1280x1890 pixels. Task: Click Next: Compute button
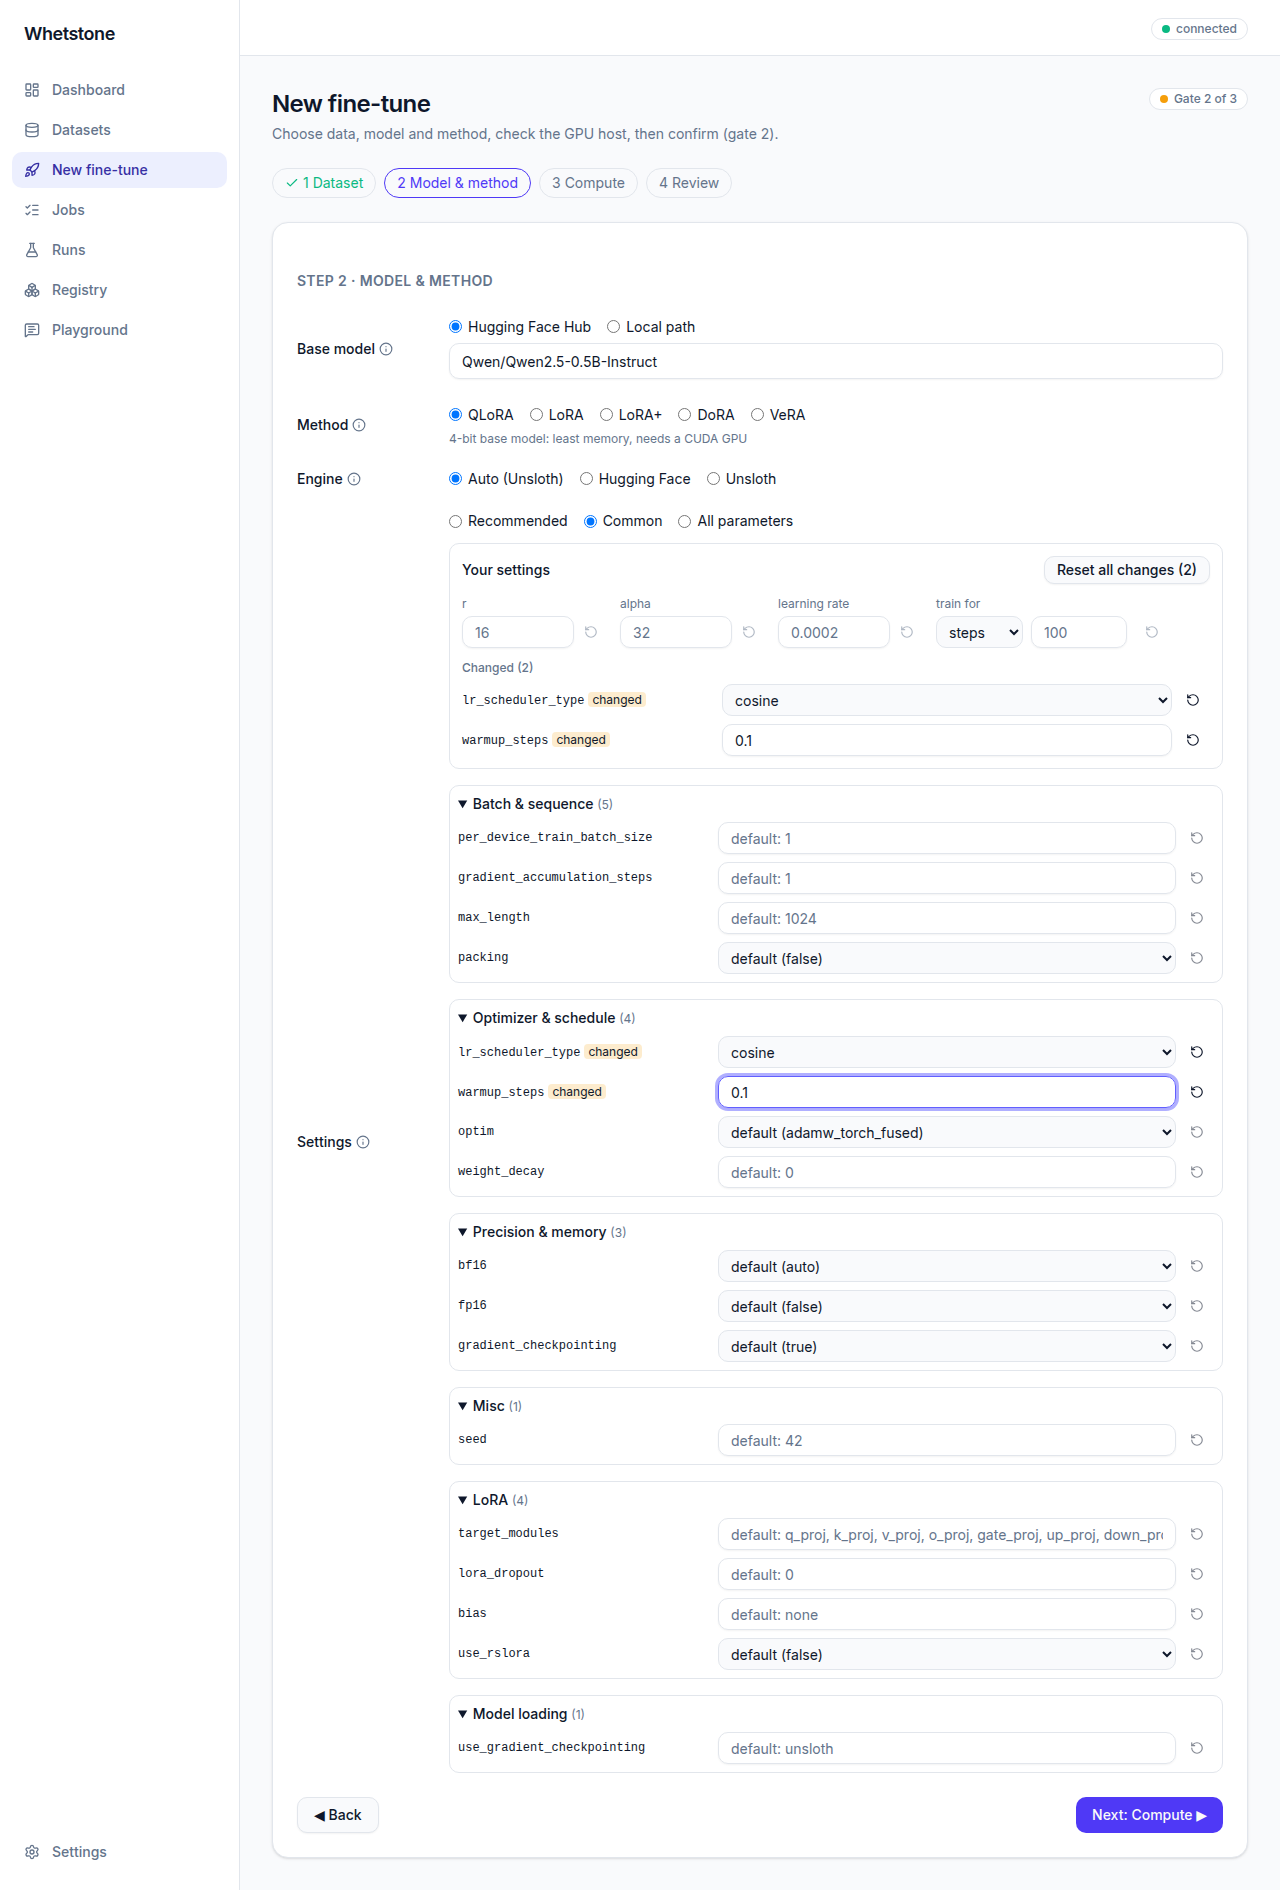1149,1815
